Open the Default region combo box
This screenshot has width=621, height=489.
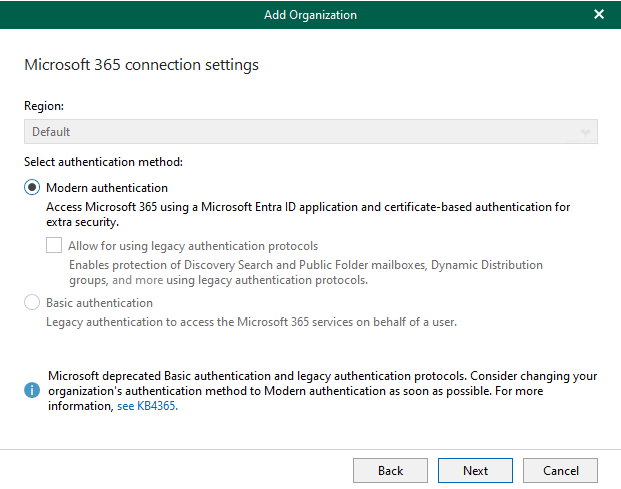(x=310, y=131)
